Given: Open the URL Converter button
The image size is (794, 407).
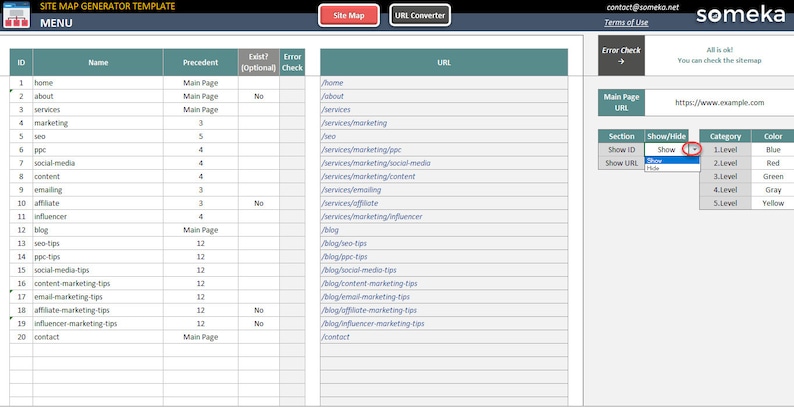Looking at the screenshot, I should [420, 15].
